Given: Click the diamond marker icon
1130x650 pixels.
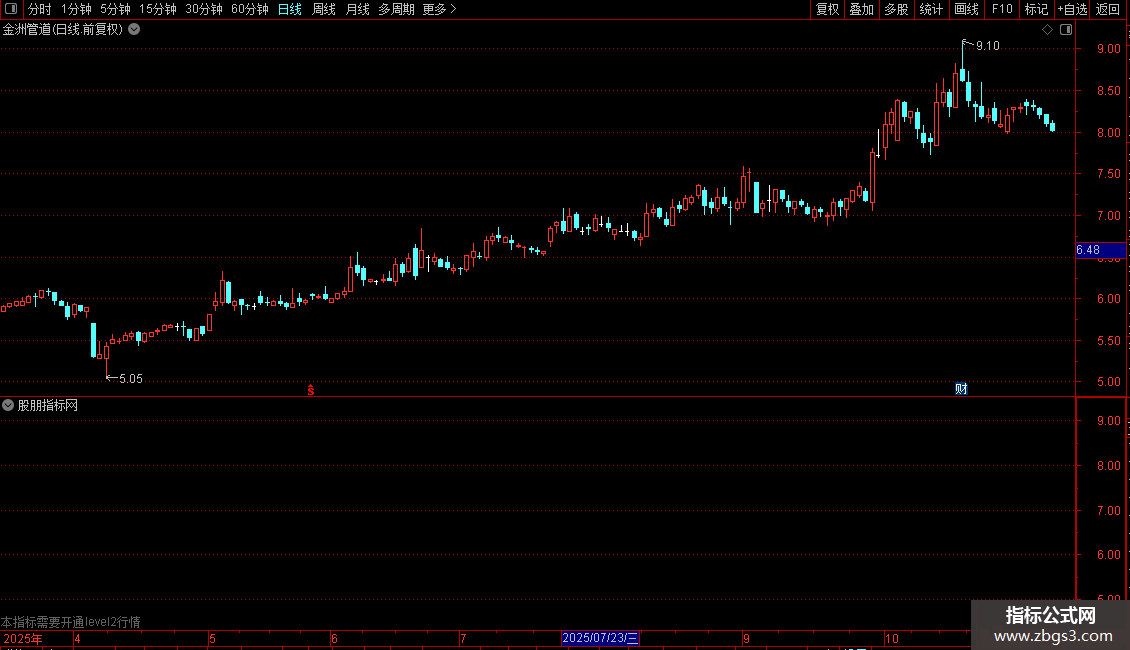Looking at the screenshot, I should [1047, 30].
